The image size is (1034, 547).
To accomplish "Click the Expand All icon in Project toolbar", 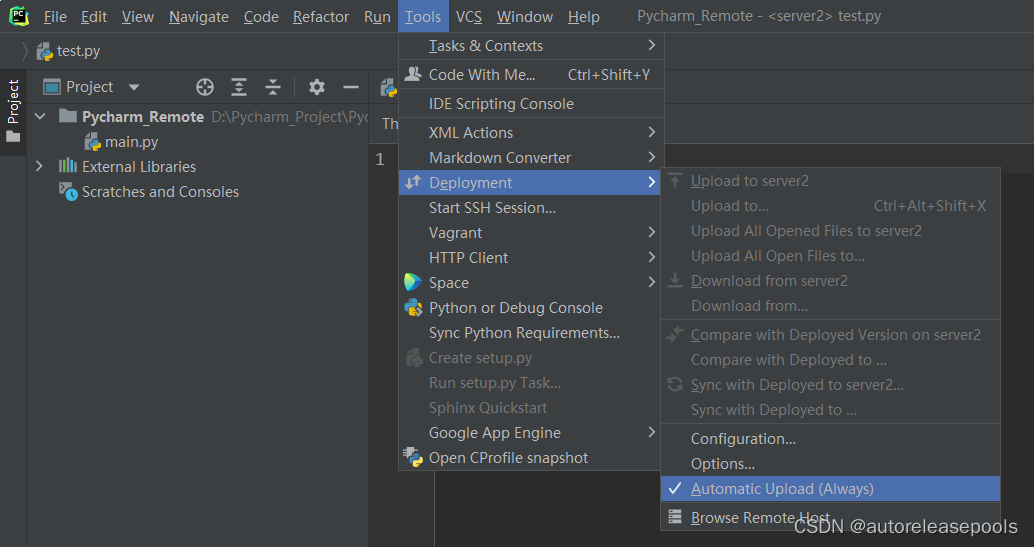I will pos(239,87).
